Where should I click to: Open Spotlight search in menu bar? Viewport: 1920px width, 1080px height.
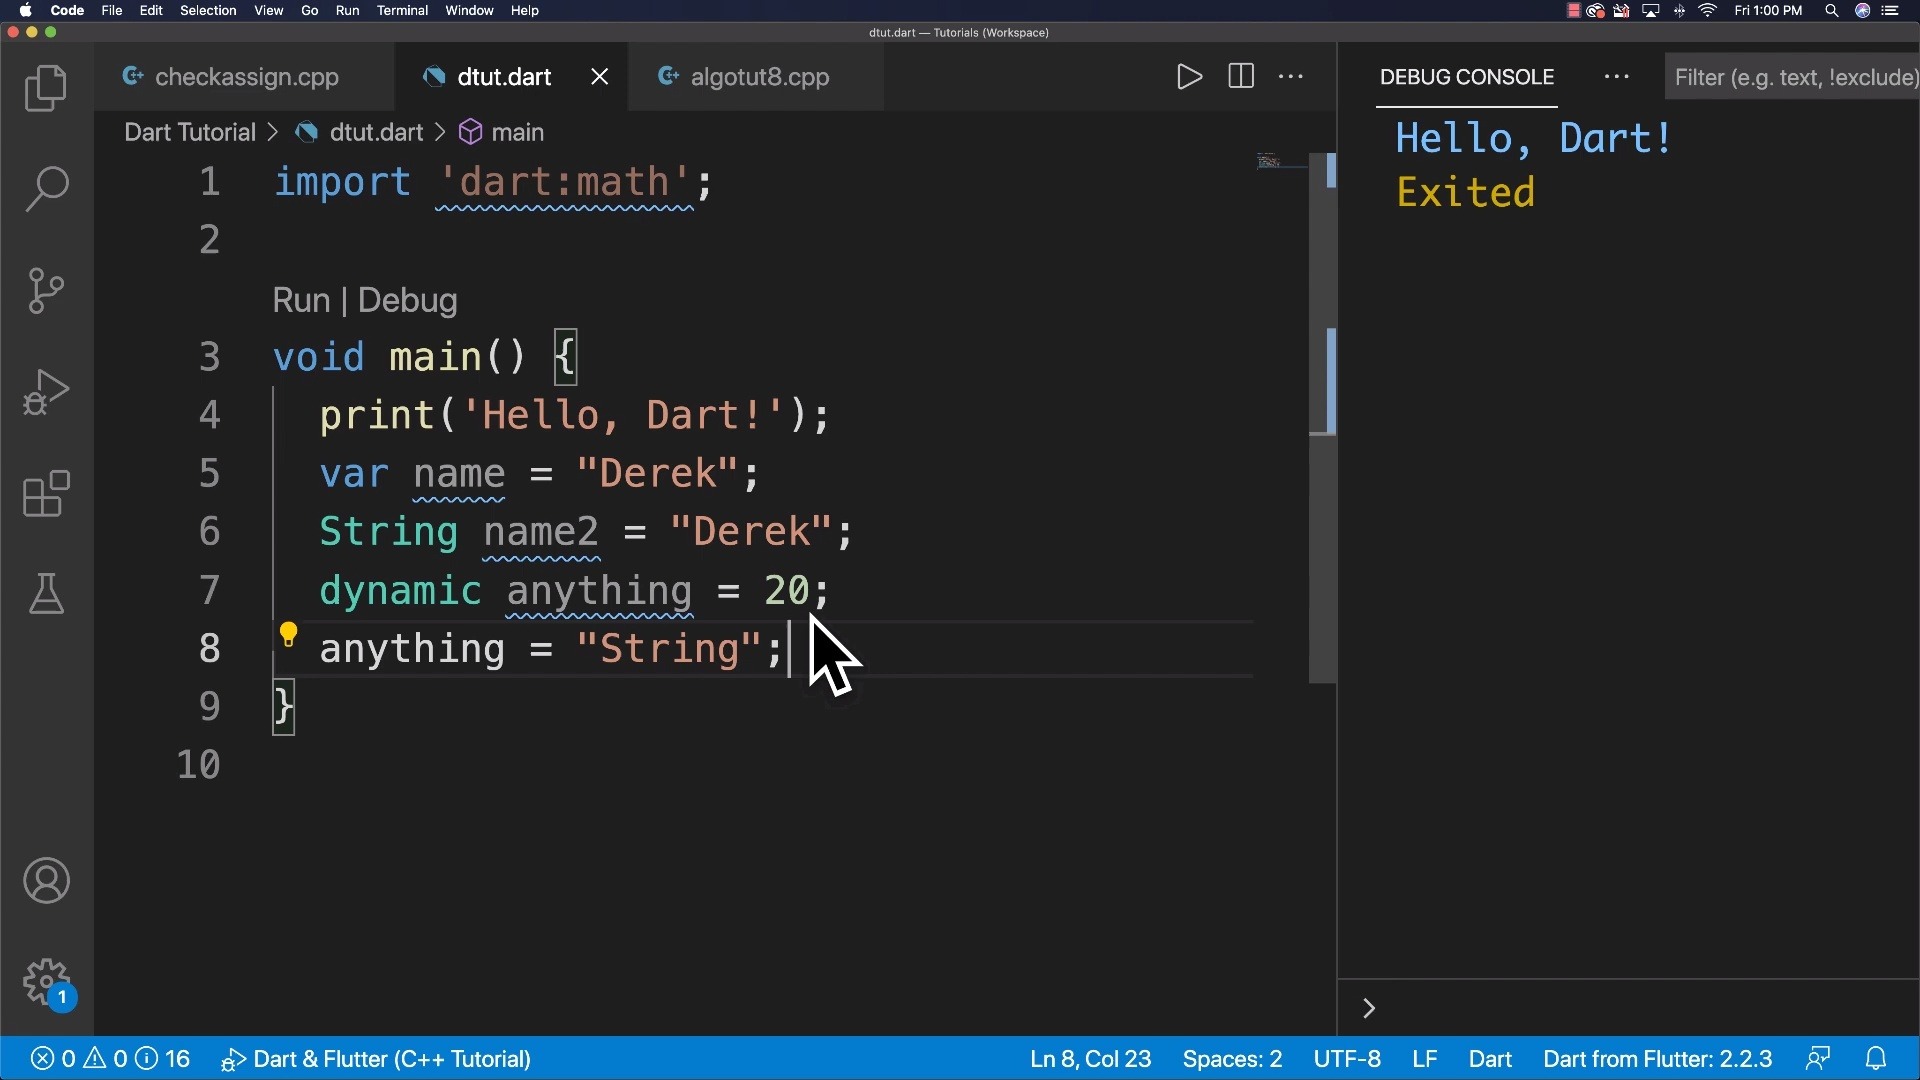(1832, 11)
